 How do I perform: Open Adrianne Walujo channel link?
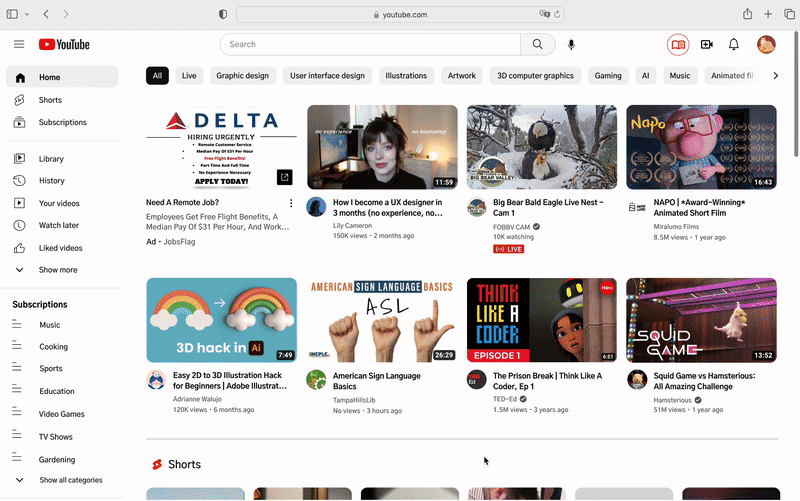(197, 399)
